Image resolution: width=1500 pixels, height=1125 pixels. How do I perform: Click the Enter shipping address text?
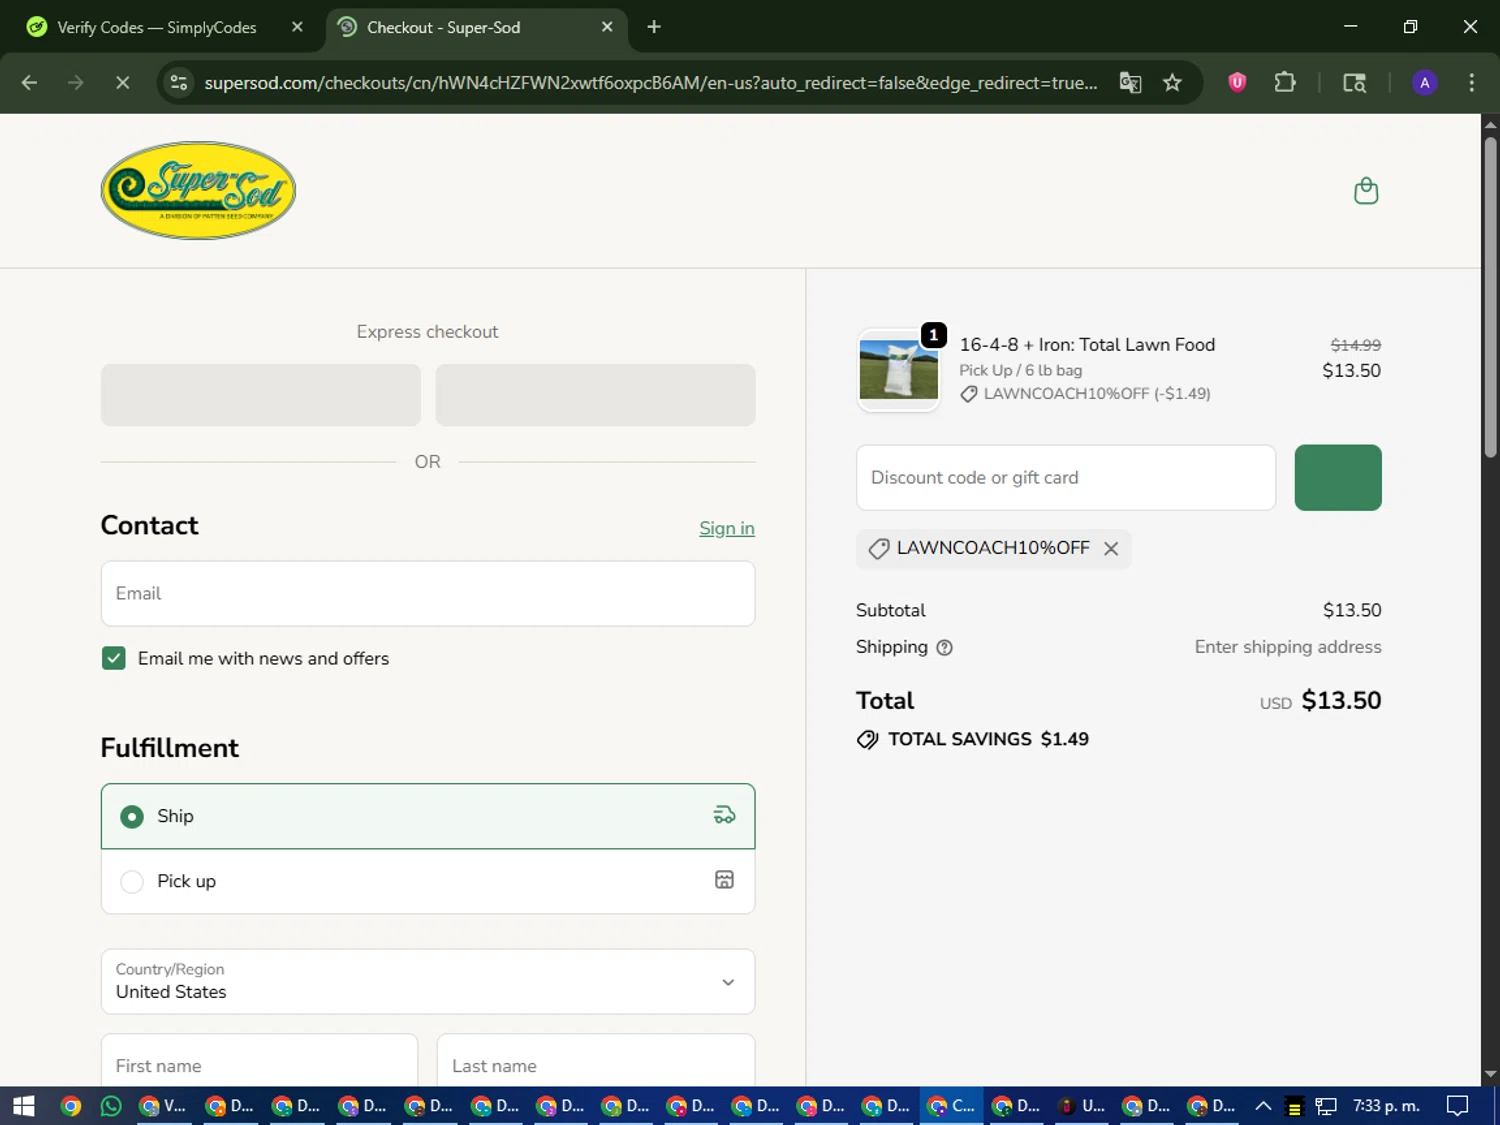click(1288, 647)
